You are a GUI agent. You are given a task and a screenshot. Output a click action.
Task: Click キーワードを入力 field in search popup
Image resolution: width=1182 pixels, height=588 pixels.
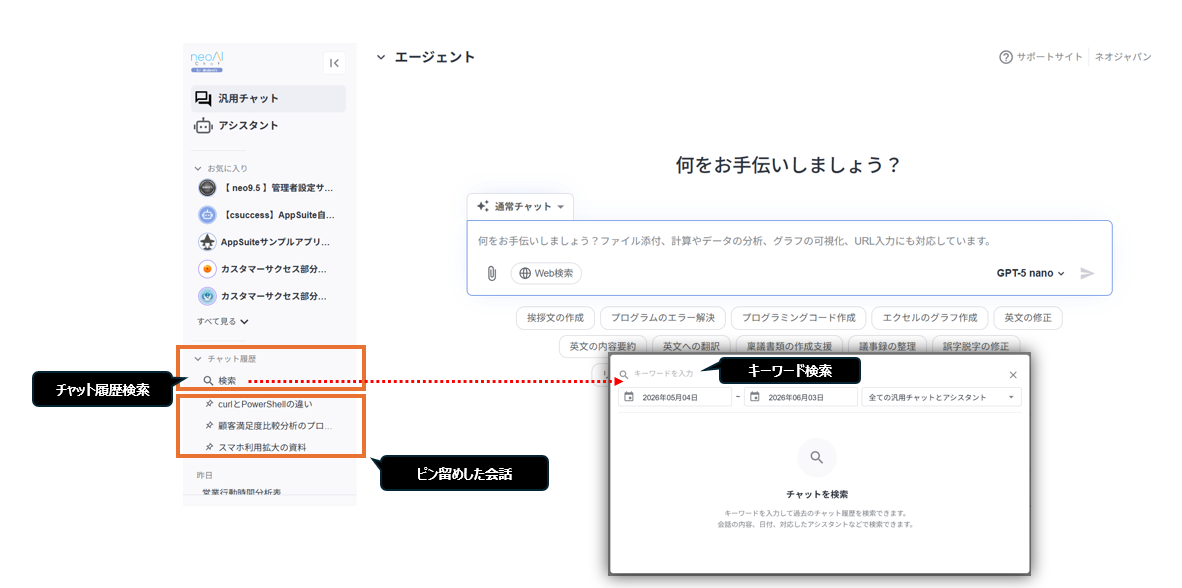[x=663, y=374]
